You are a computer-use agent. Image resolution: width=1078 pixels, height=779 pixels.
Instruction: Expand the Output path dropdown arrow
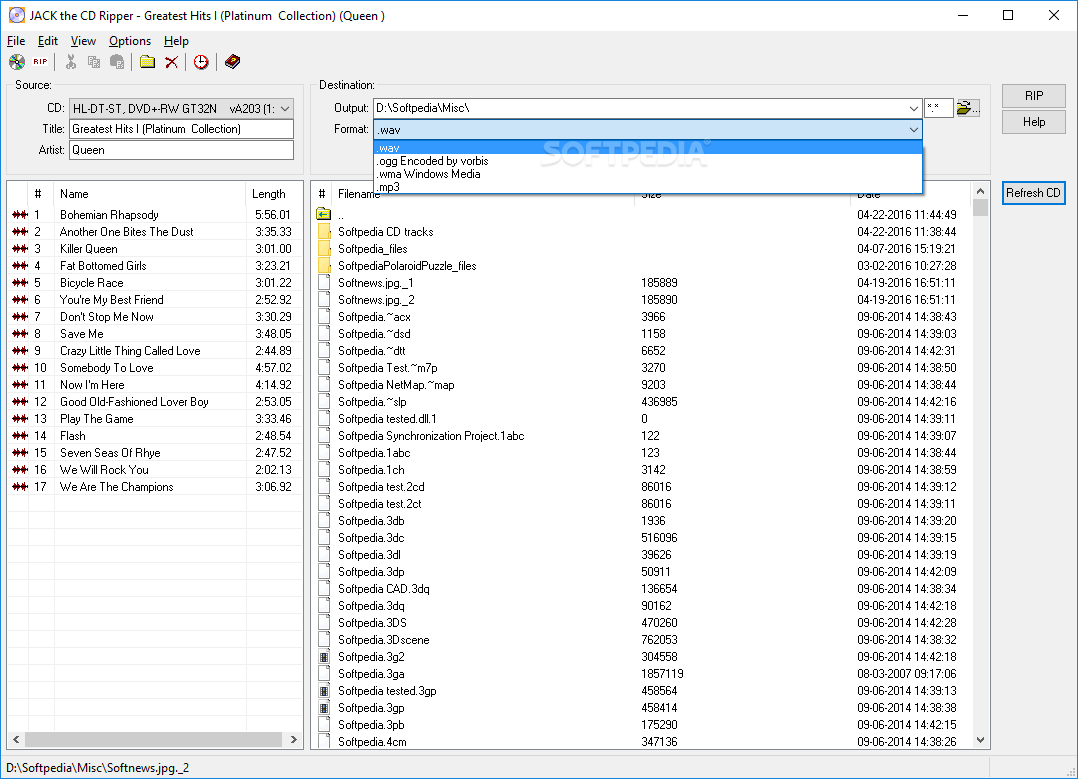pyautogui.click(x=913, y=108)
